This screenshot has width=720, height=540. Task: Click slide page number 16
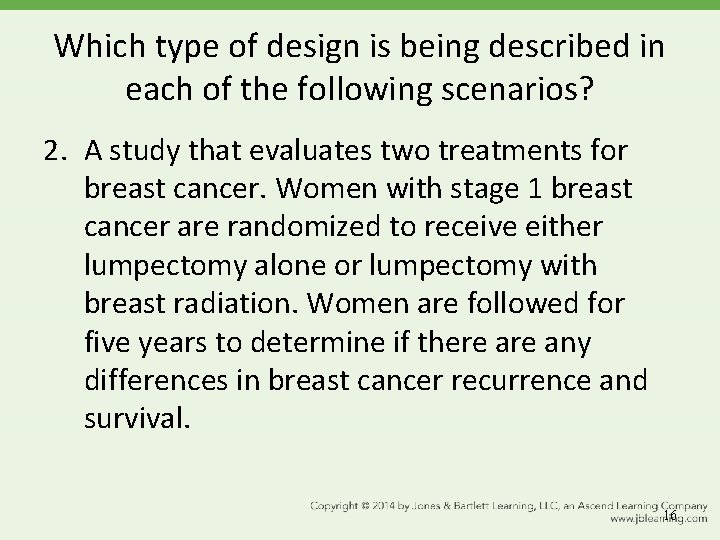click(670, 515)
